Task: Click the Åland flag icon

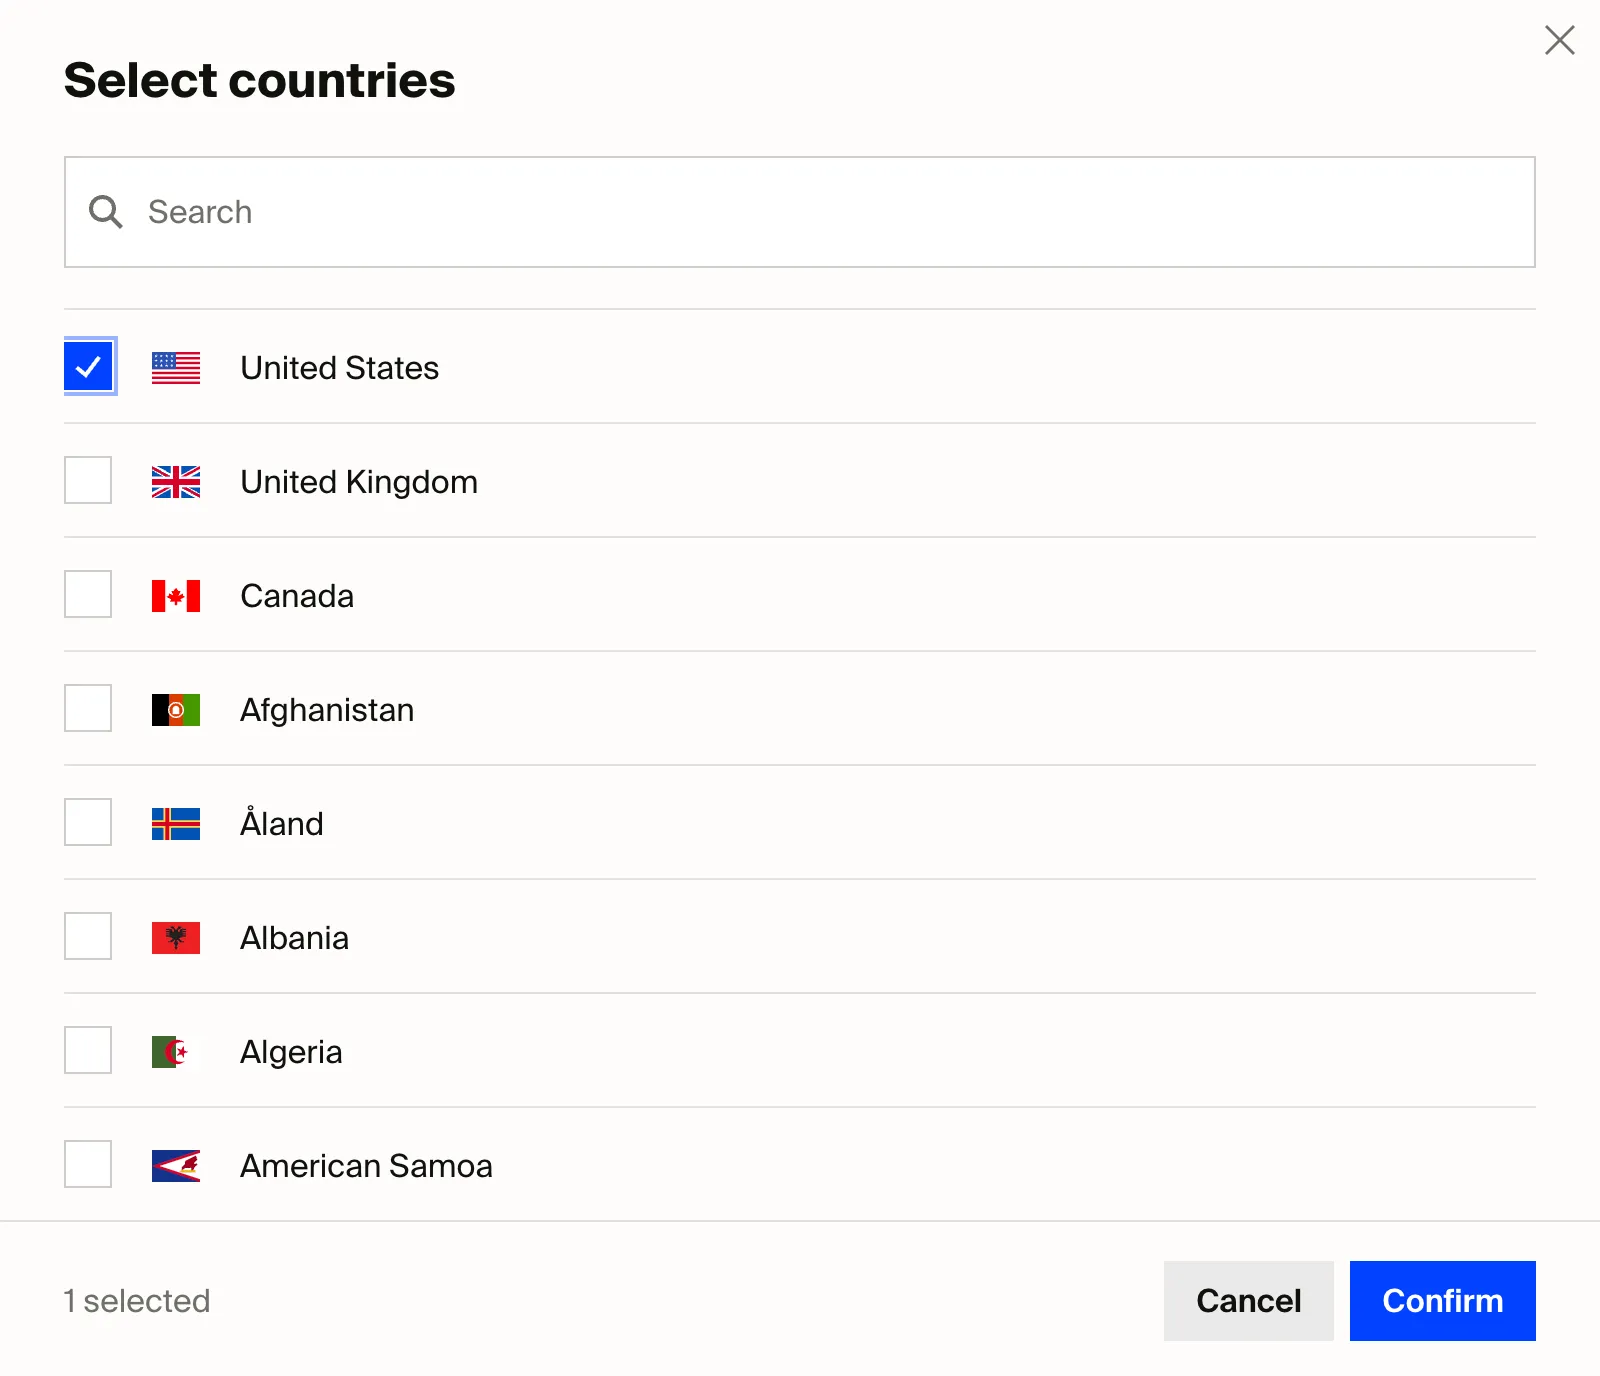Action: tap(176, 823)
